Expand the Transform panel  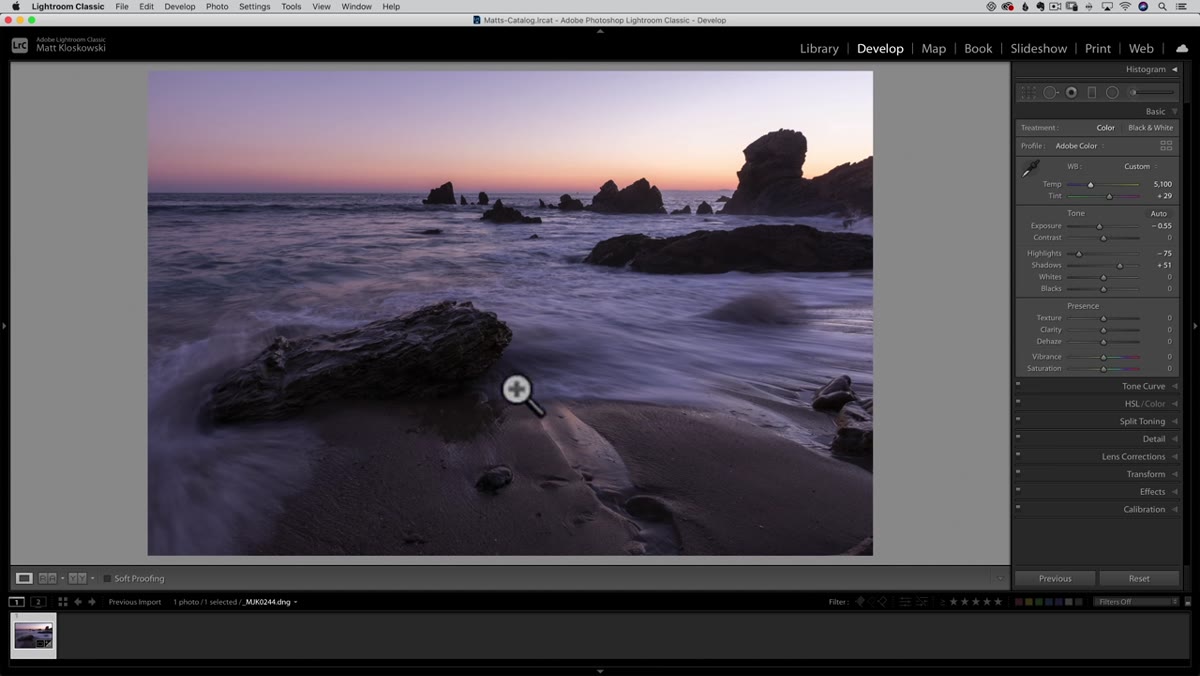tap(1175, 474)
